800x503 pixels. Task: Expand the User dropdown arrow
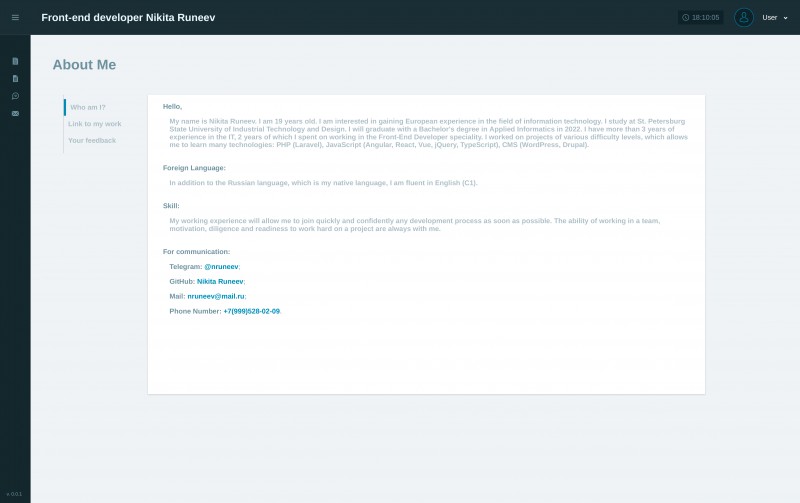coord(785,18)
